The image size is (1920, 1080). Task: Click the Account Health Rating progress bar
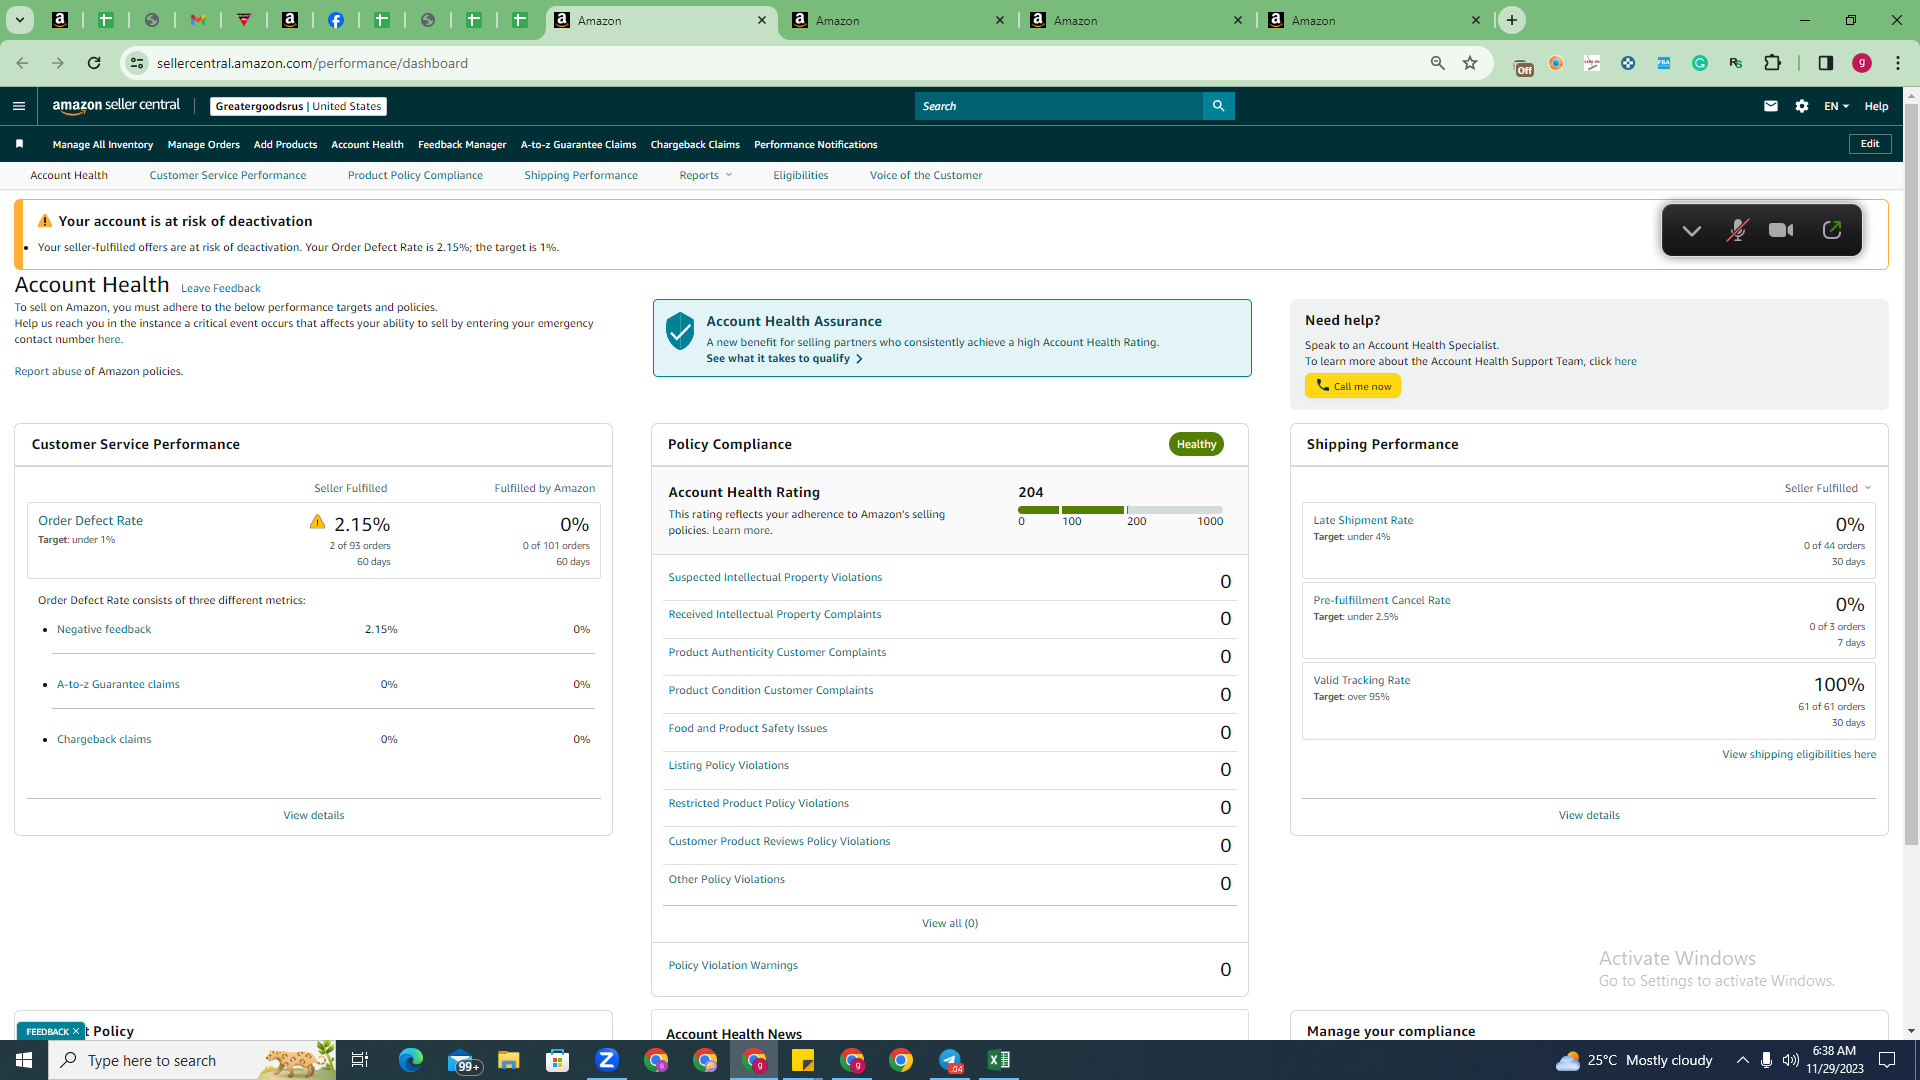(x=1120, y=510)
